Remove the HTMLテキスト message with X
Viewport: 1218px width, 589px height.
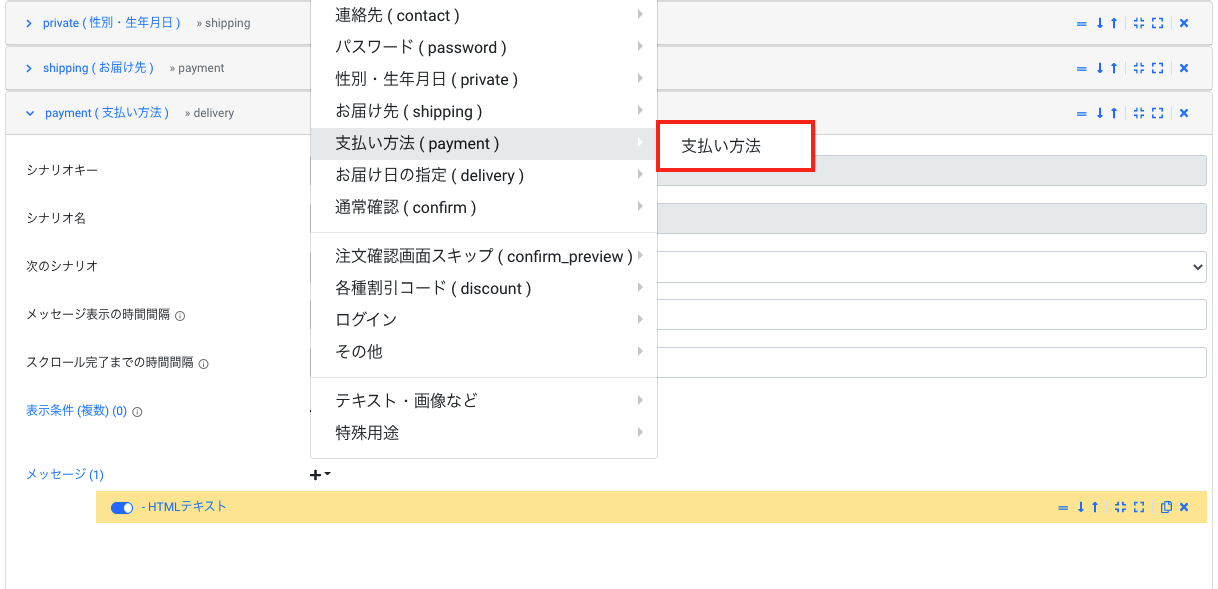tap(1184, 507)
